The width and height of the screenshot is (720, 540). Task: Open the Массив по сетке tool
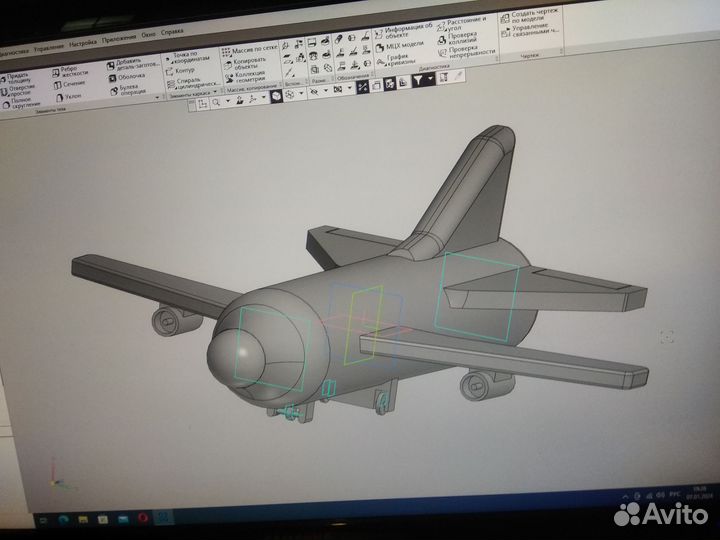coord(251,49)
